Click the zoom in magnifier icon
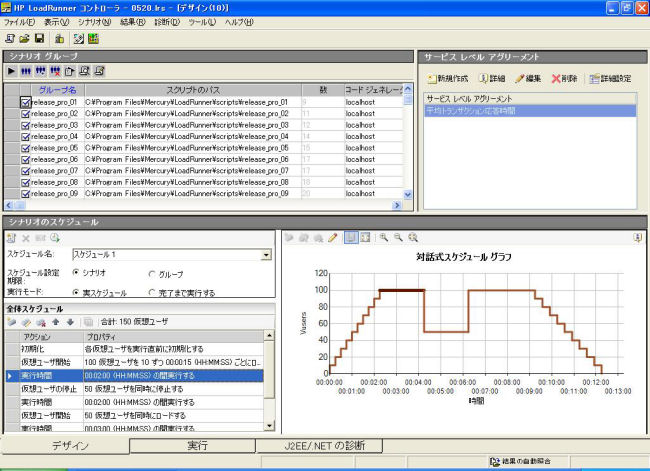The width and height of the screenshot is (650, 471). 384,238
